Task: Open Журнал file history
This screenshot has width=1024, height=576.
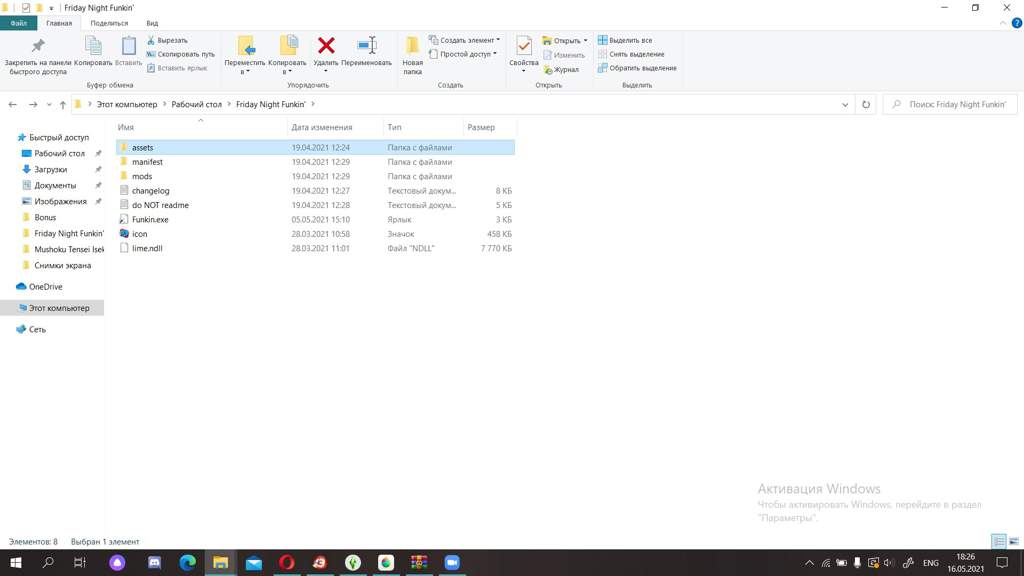Action: coord(561,69)
